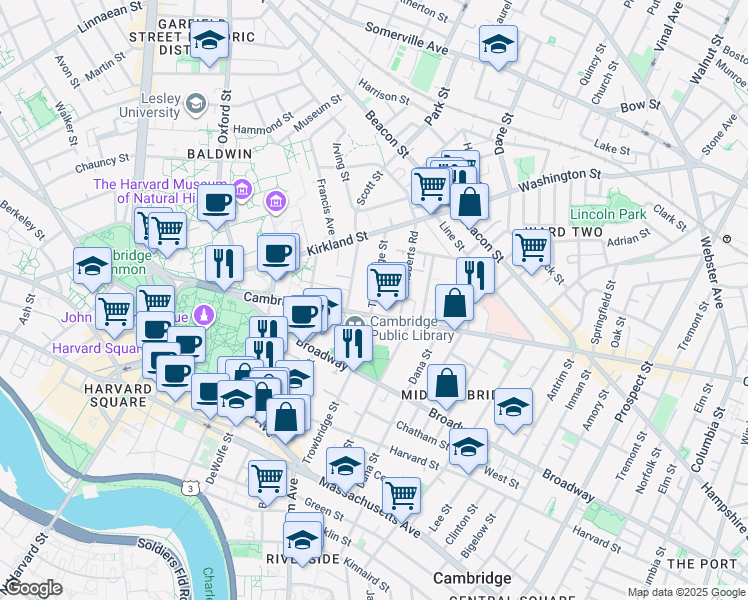Click the school marker near West St
748x600 pixels.
[x=467, y=447]
